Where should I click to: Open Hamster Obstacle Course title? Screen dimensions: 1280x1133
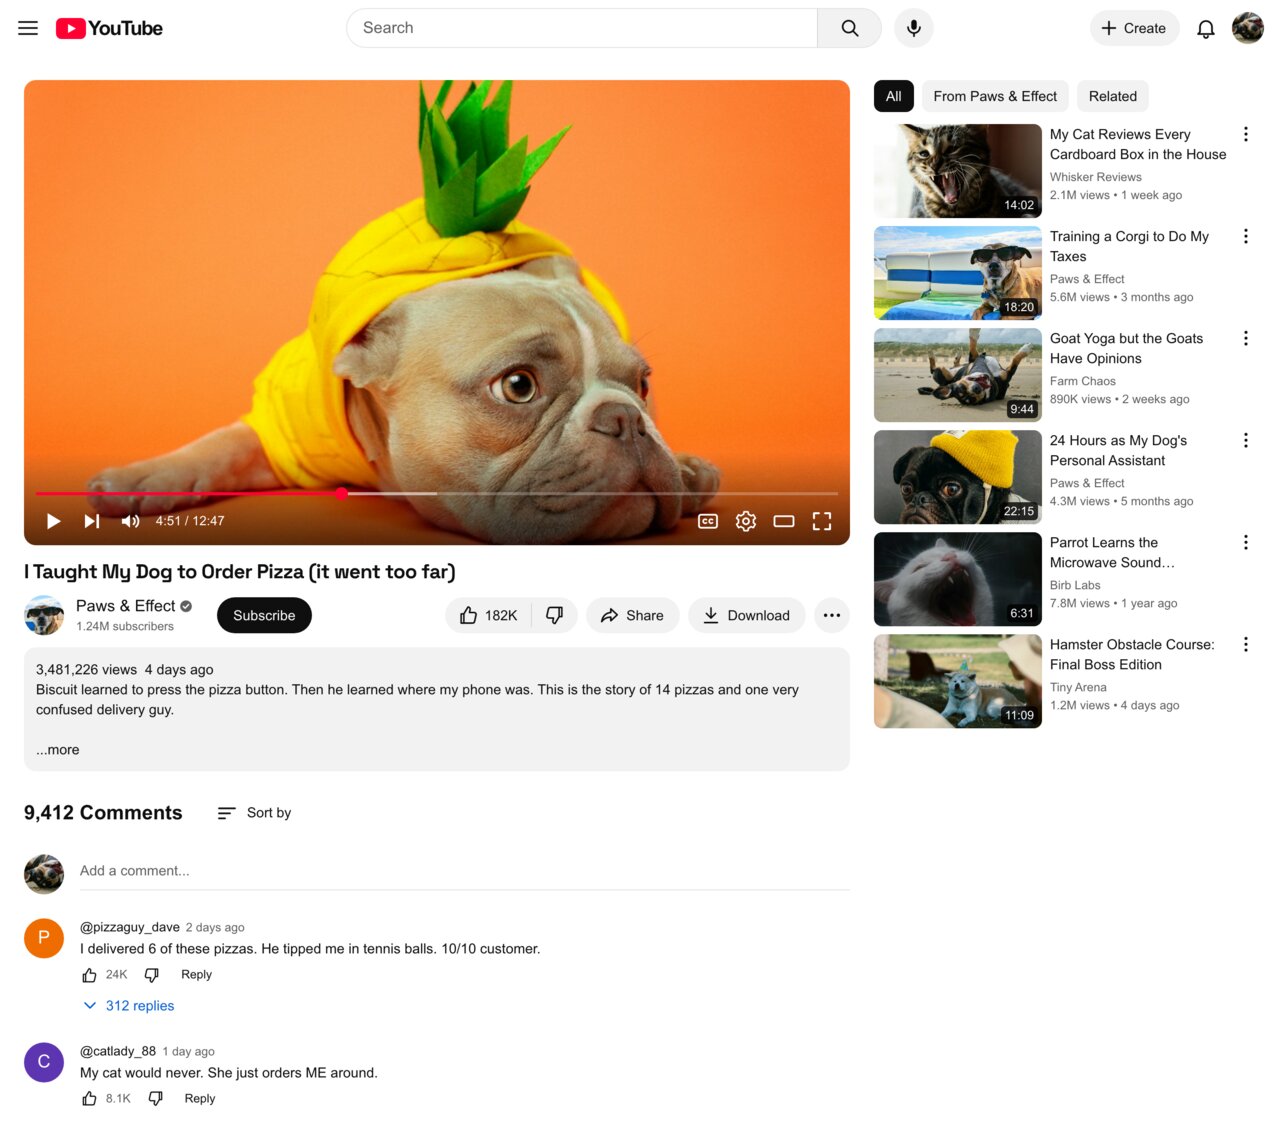[1132, 654]
